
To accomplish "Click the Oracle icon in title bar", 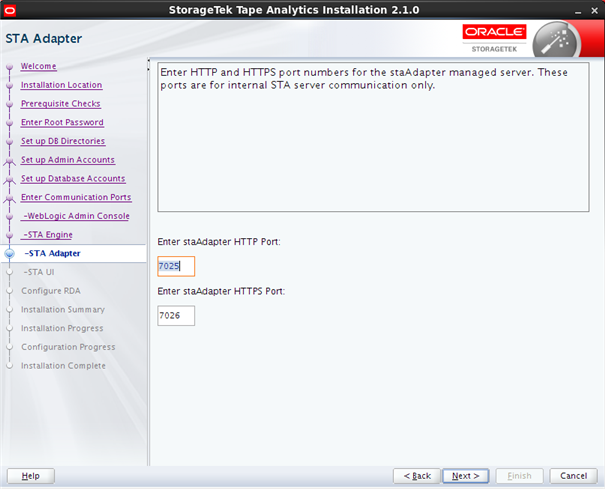I will tap(10, 10).
